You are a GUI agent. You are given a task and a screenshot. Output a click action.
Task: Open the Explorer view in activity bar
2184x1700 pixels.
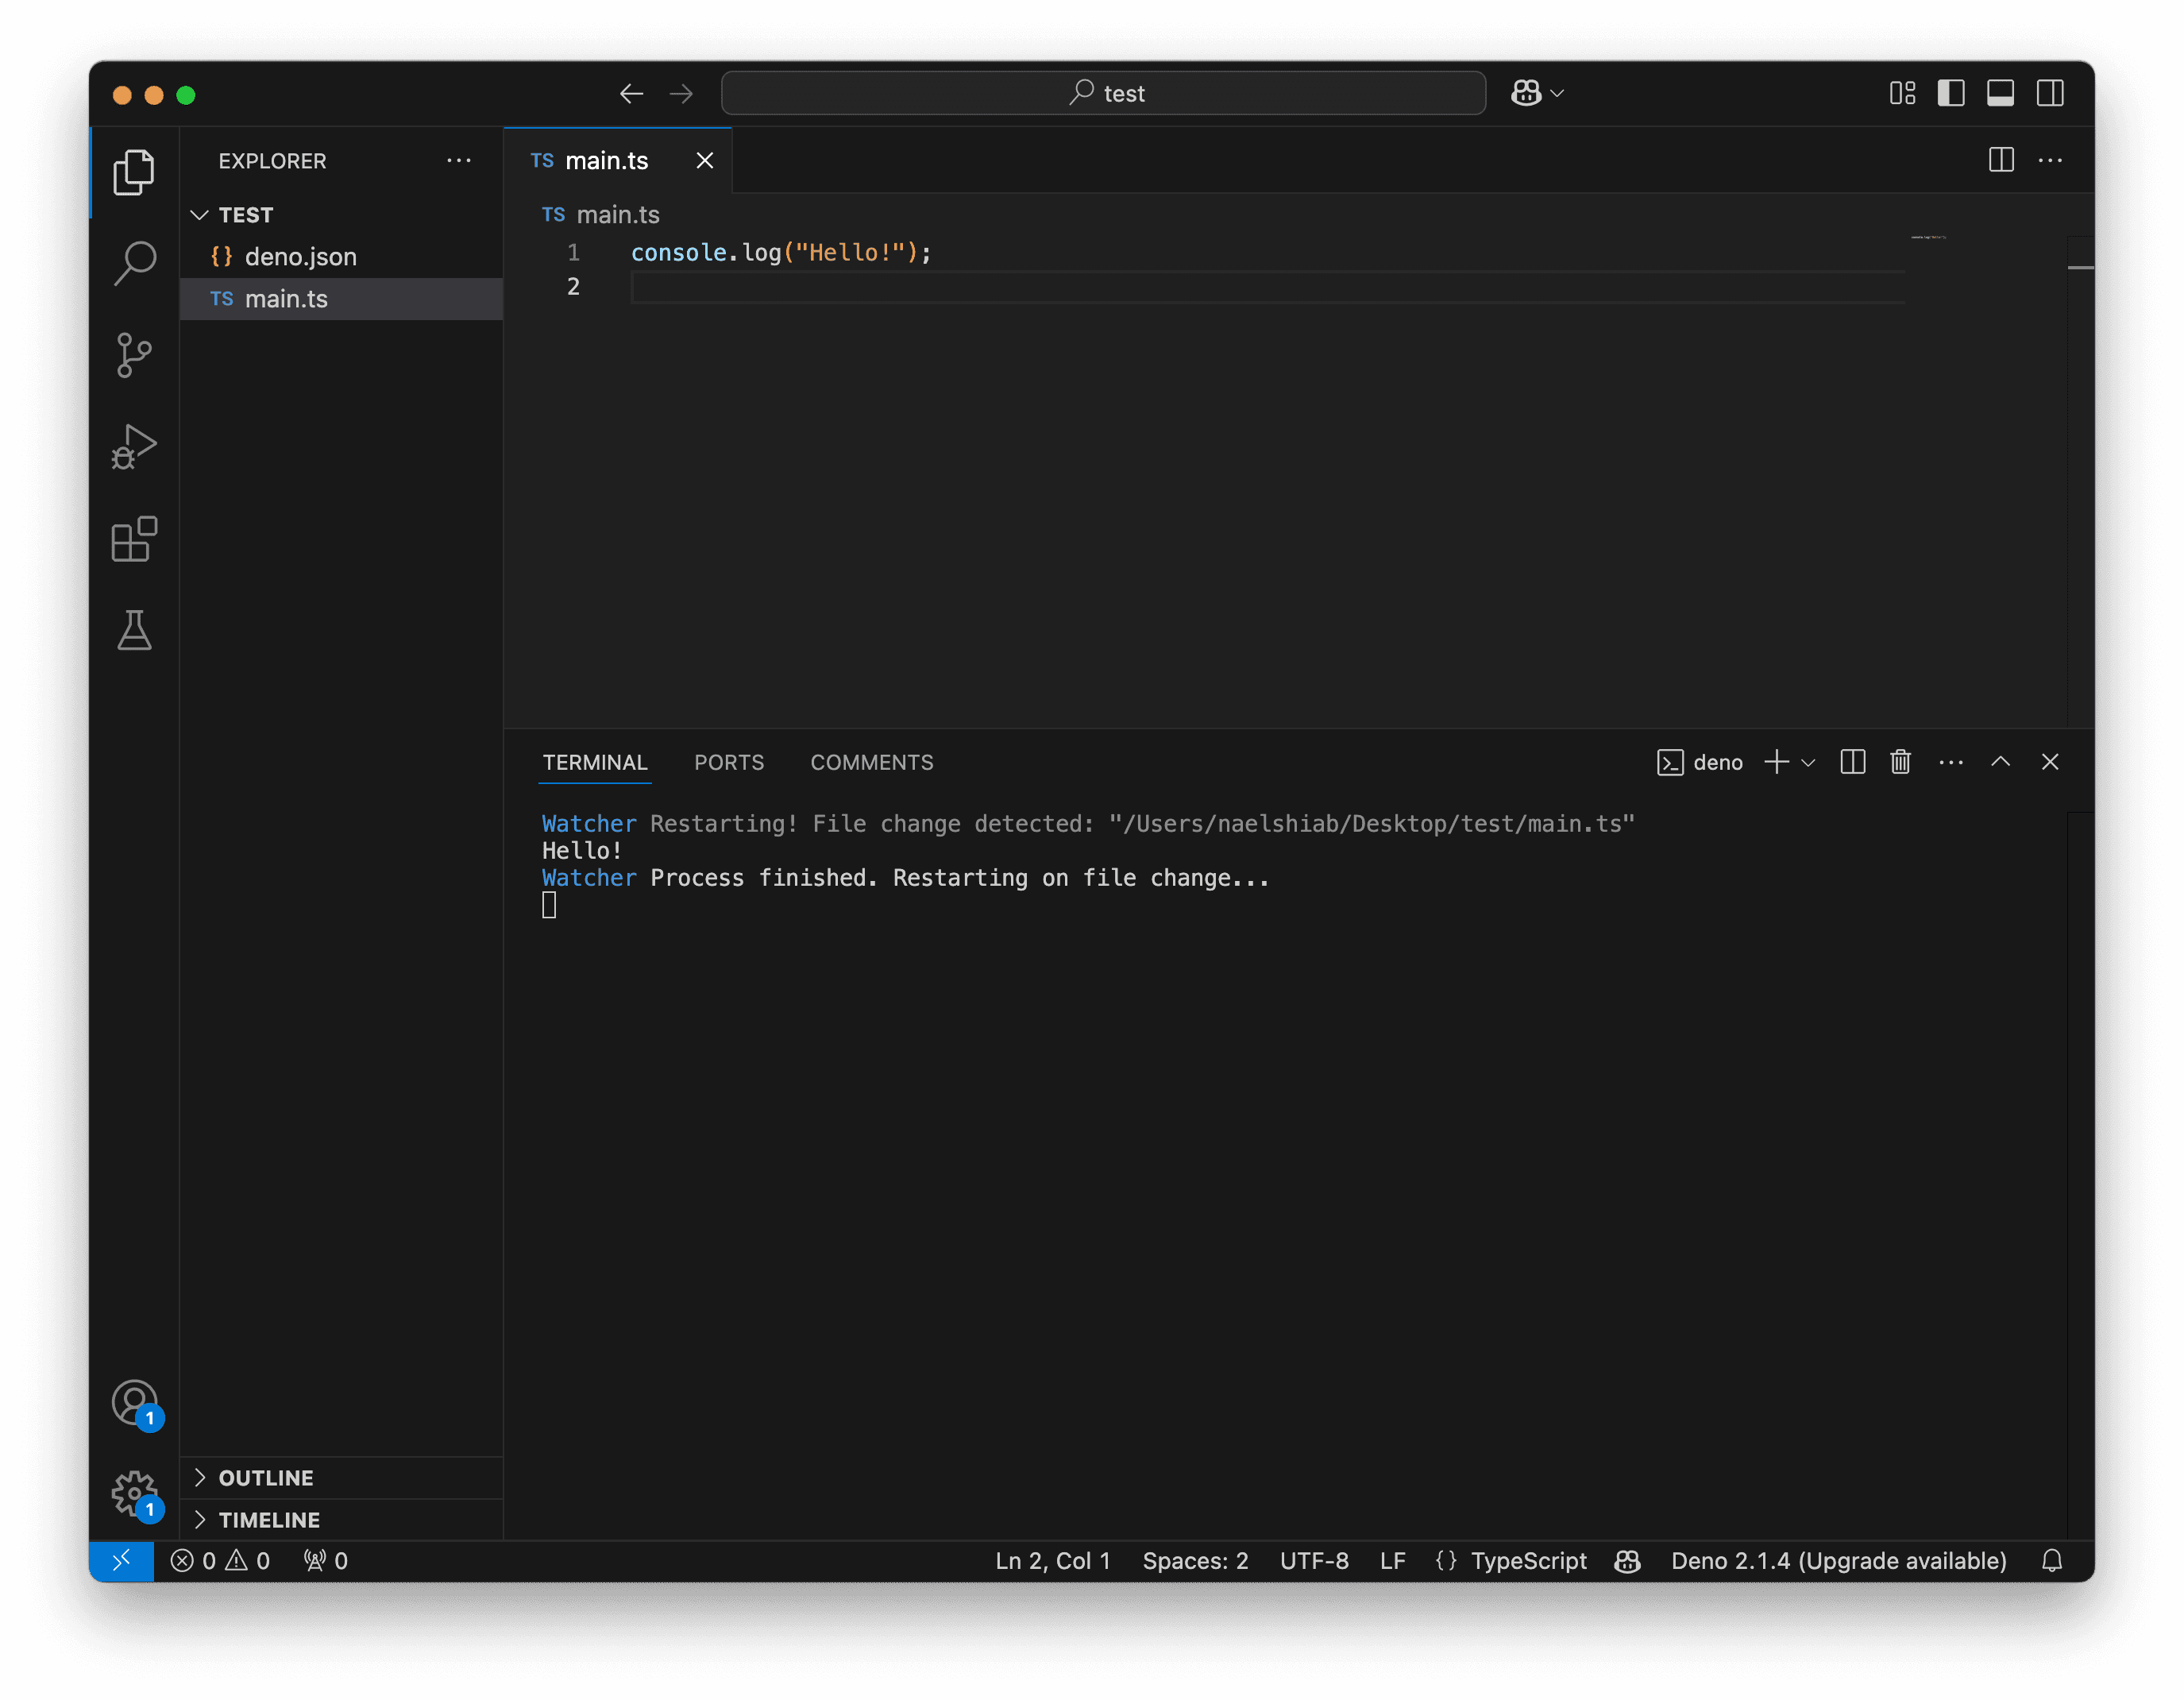(x=134, y=172)
